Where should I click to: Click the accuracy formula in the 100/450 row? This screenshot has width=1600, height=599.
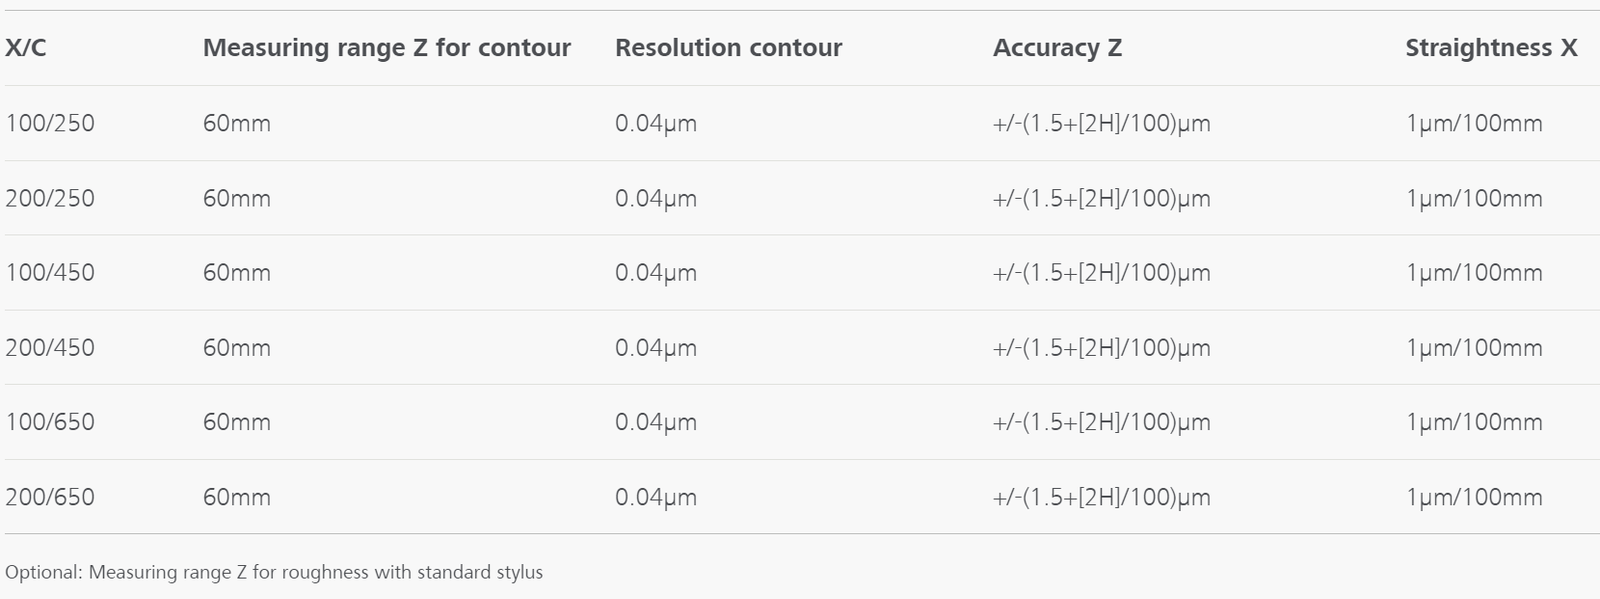point(1101,273)
